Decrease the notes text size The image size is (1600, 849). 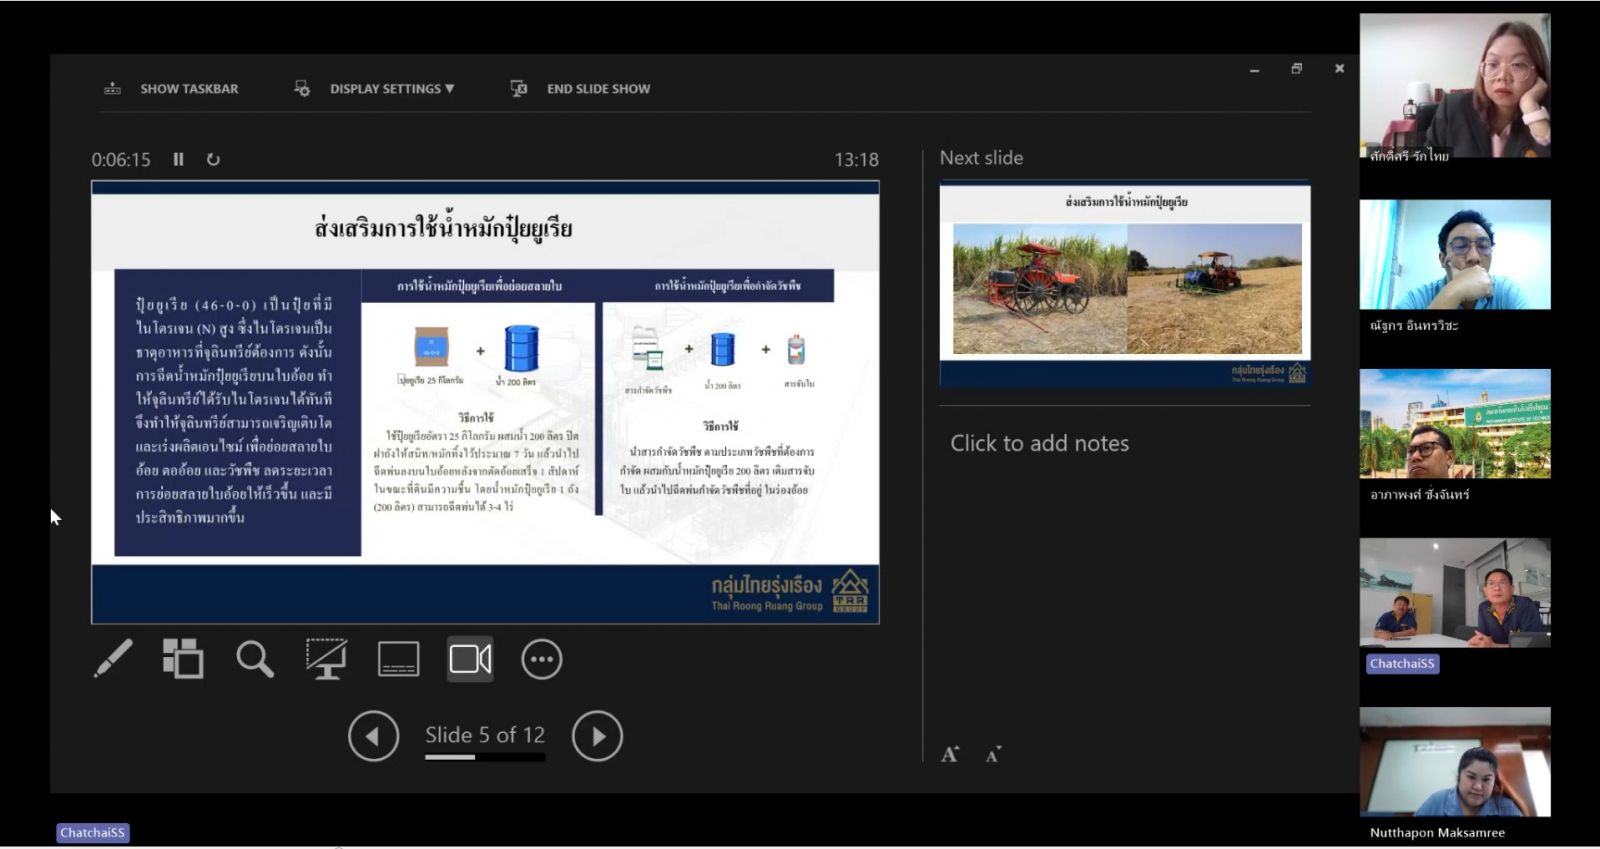(x=992, y=755)
